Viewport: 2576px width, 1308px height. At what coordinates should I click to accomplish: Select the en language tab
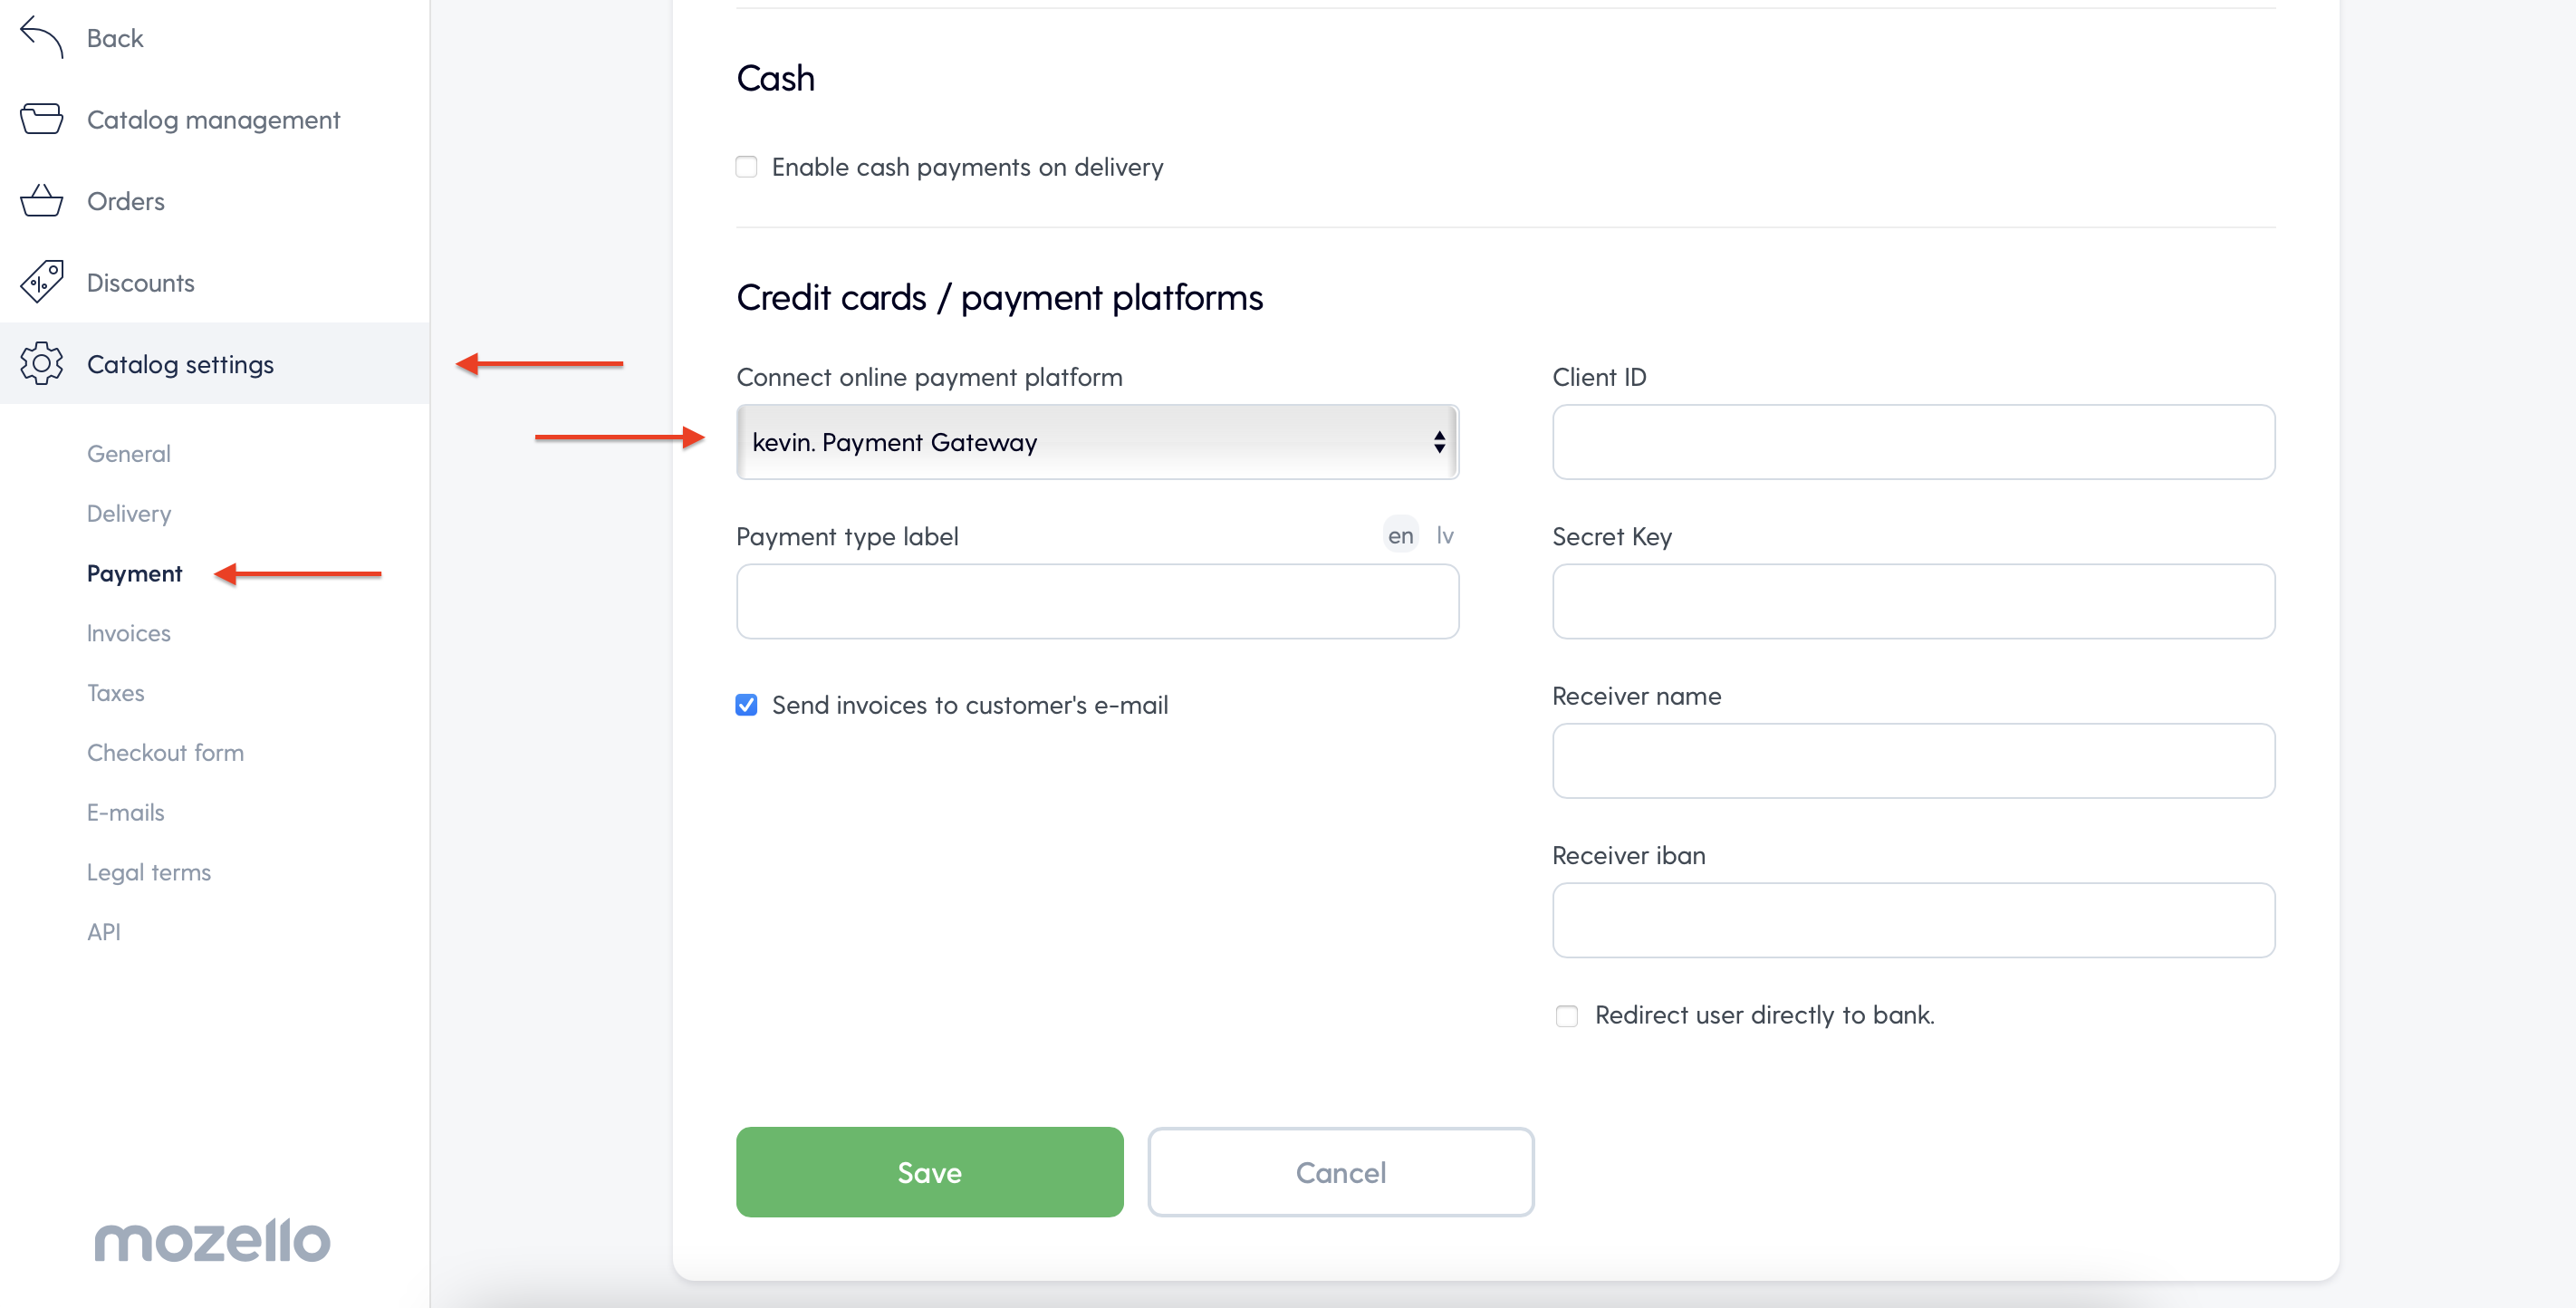(x=1400, y=536)
